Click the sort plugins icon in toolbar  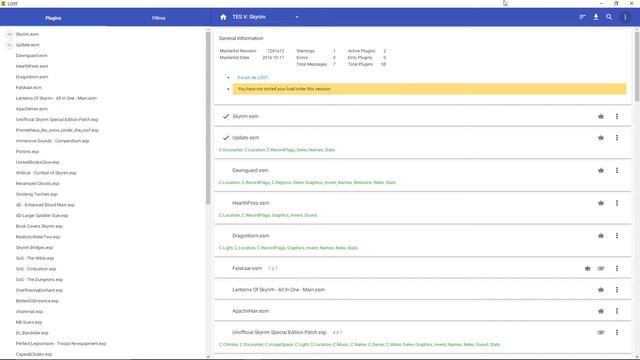(582, 17)
